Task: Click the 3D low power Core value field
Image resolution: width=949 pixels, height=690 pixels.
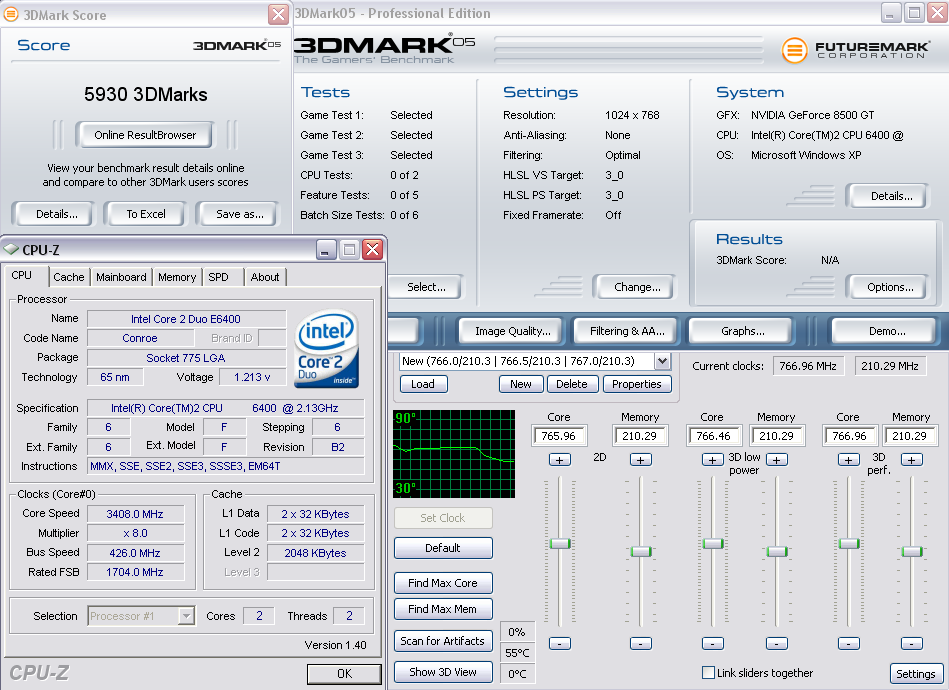Action: pos(714,436)
